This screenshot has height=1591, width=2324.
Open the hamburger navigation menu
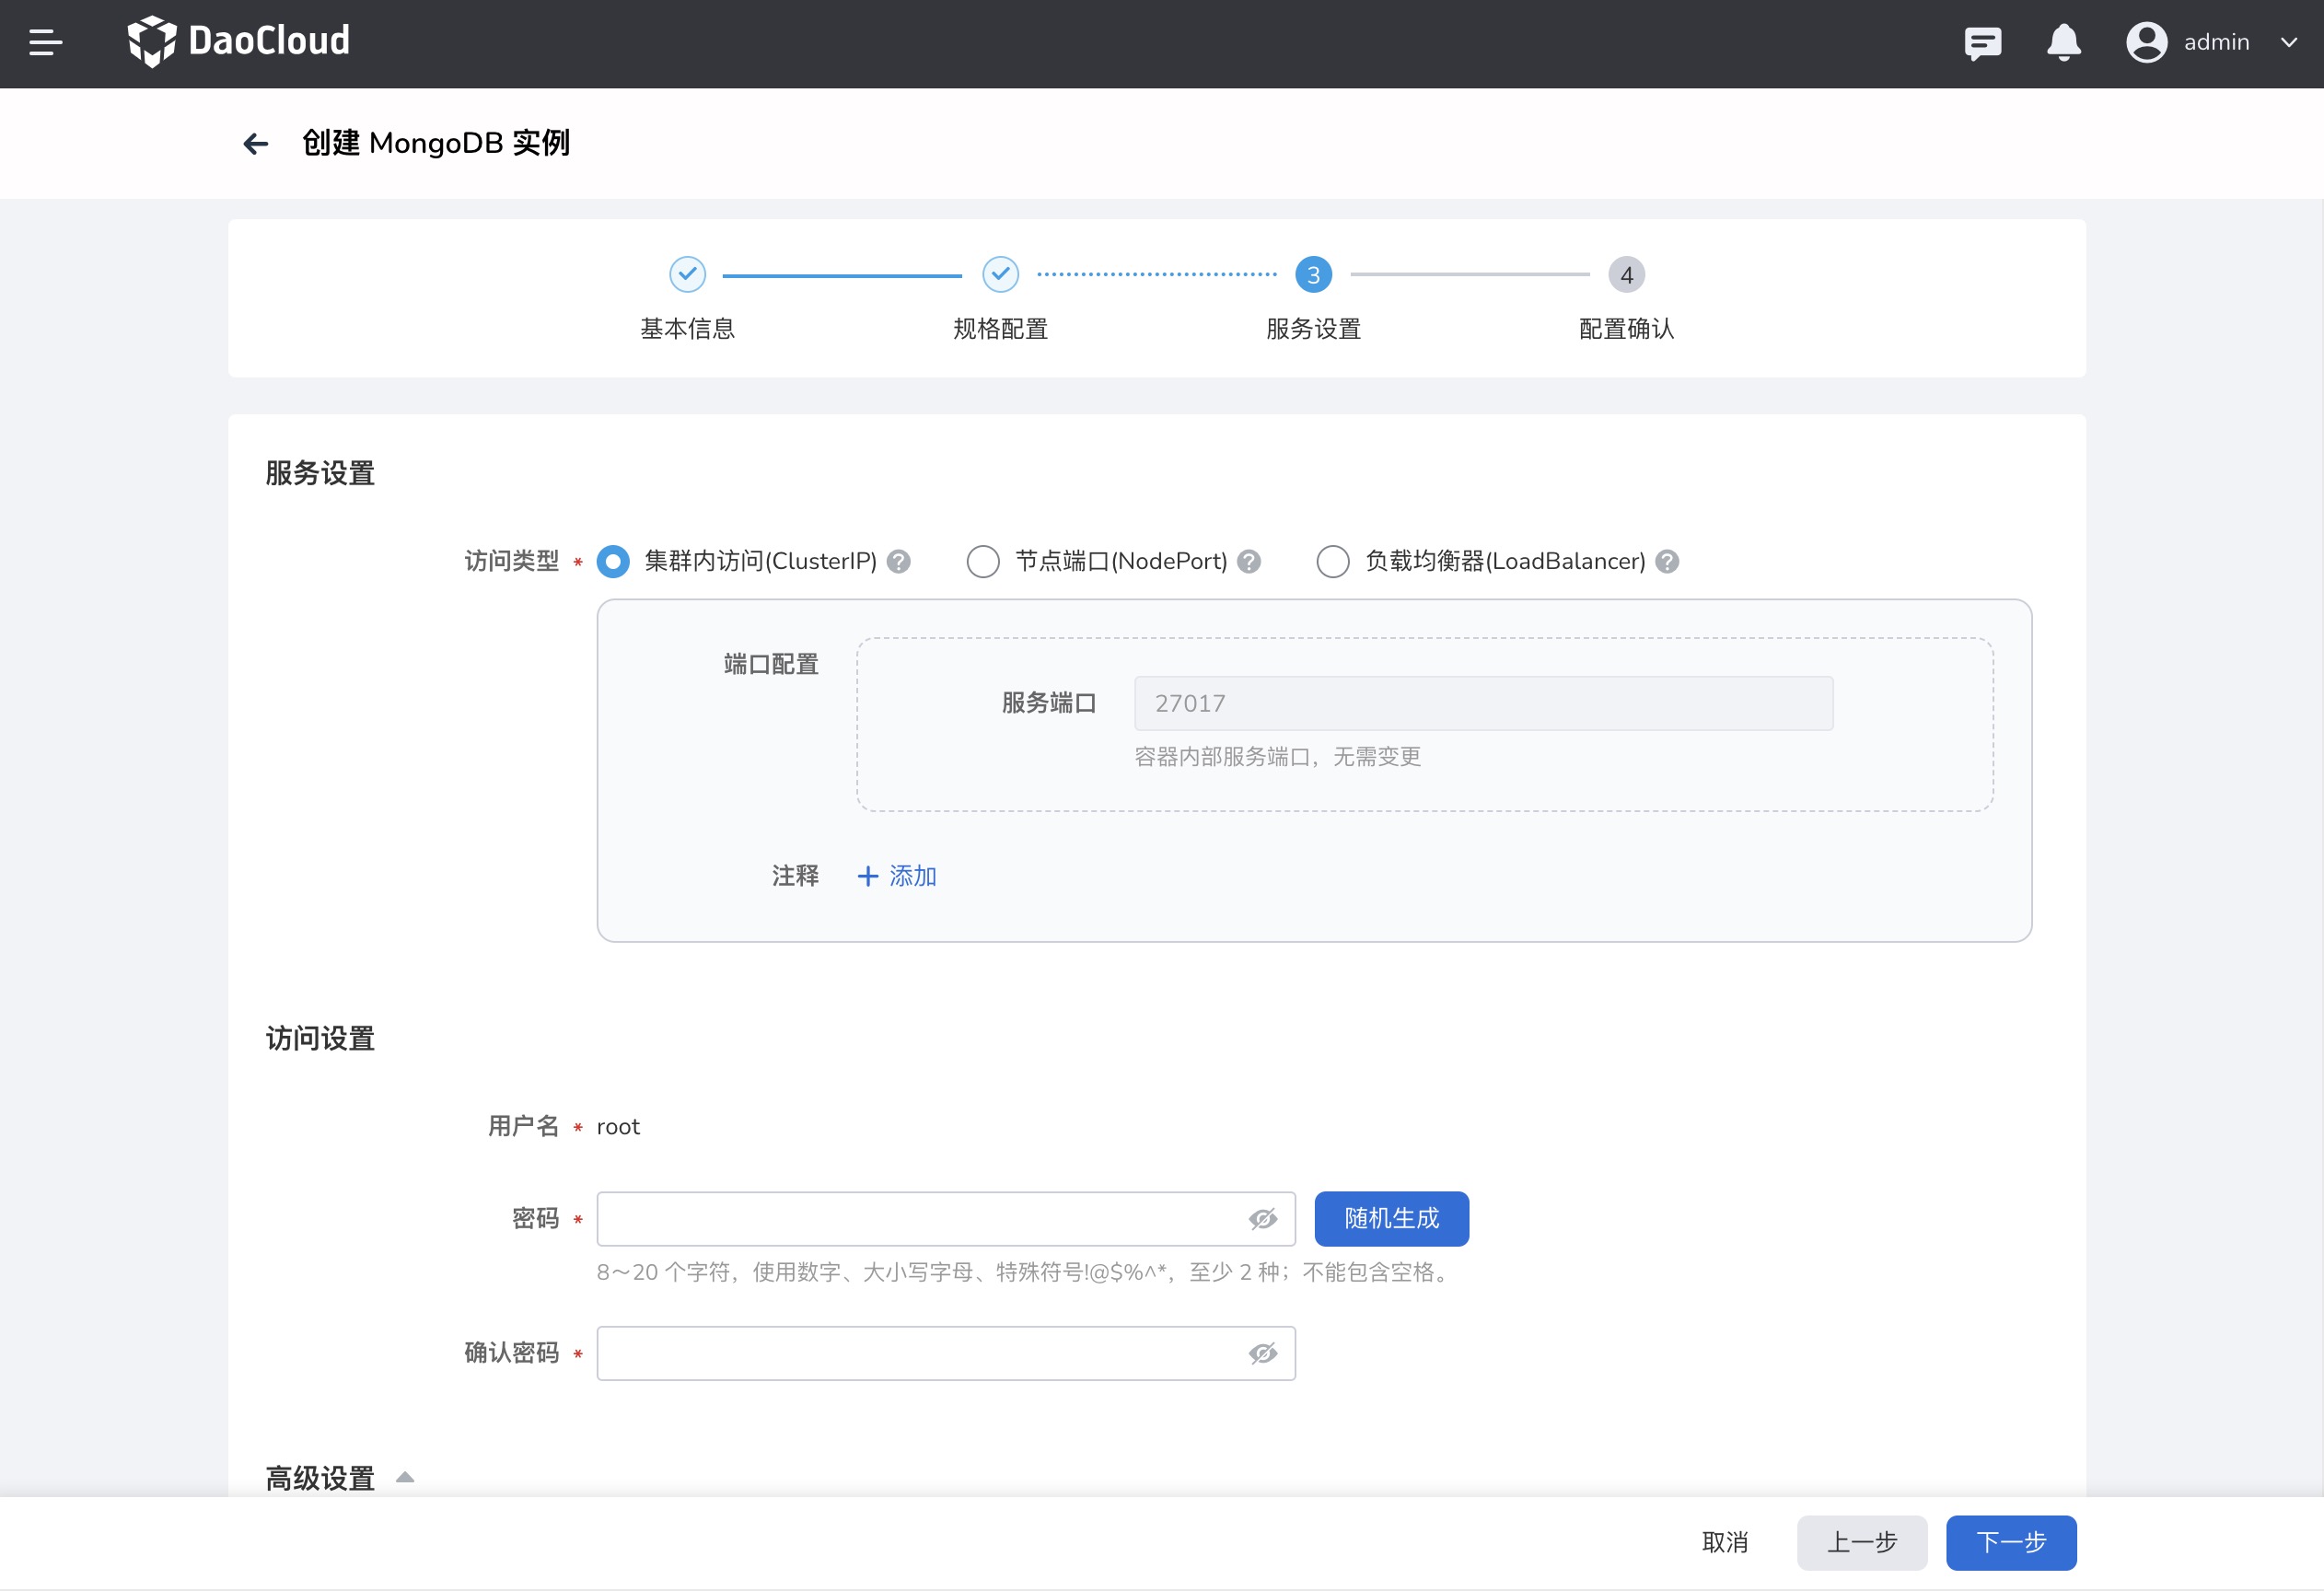[46, 43]
